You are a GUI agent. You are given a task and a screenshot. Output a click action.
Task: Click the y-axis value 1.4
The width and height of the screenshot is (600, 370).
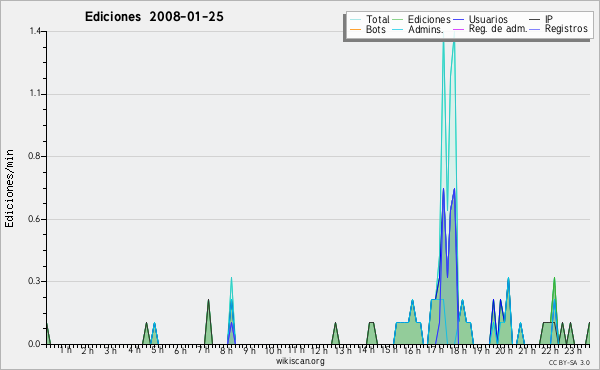[35, 31]
